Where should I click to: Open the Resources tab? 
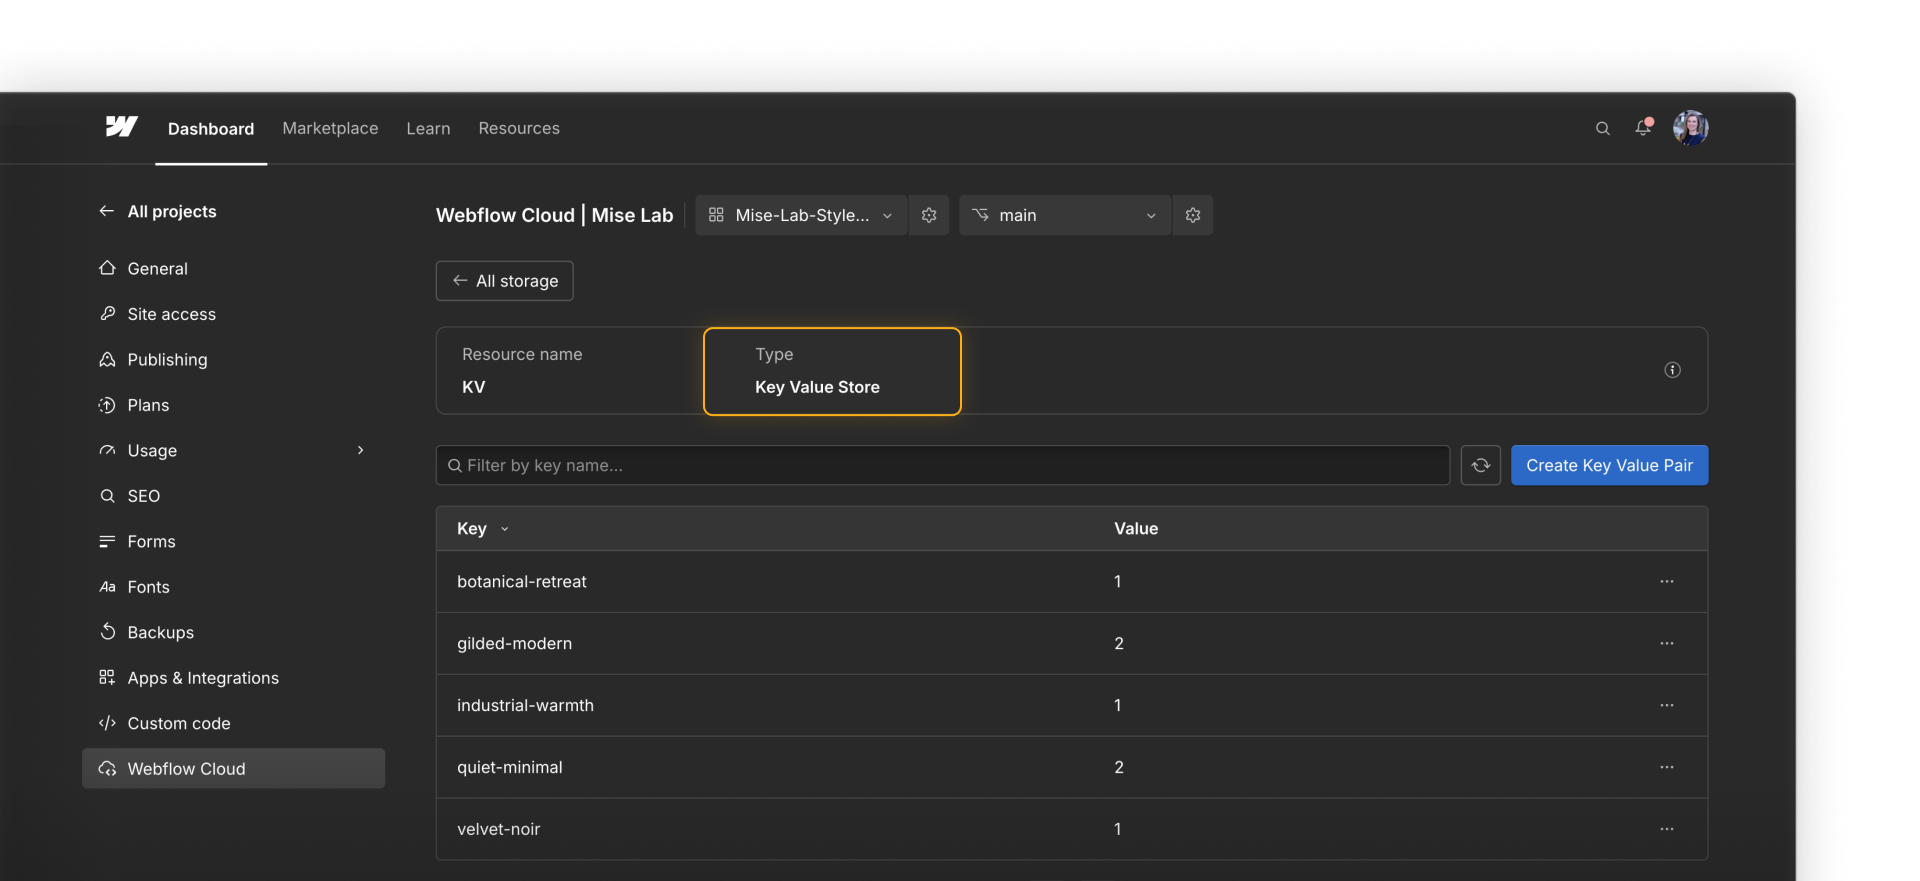(x=519, y=128)
